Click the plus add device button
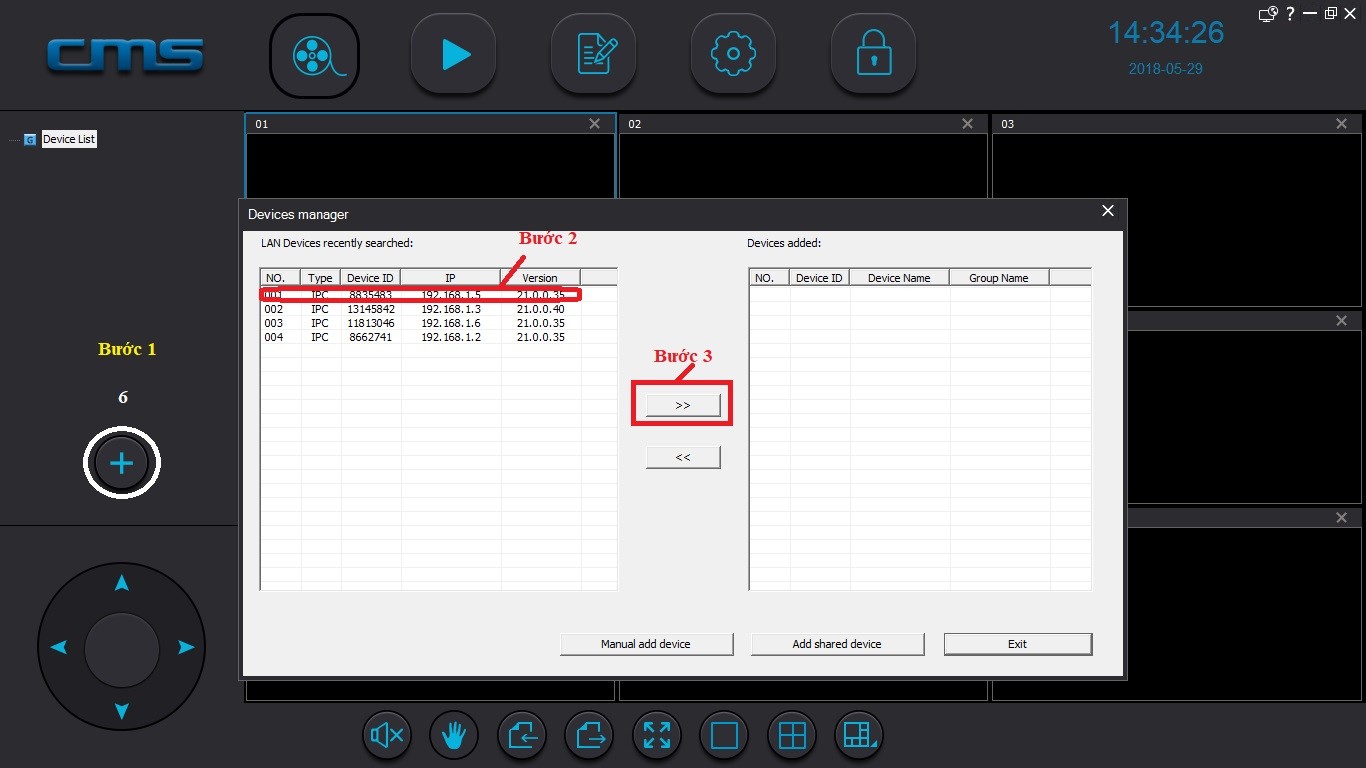This screenshot has width=1366, height=768. [121, 463]
